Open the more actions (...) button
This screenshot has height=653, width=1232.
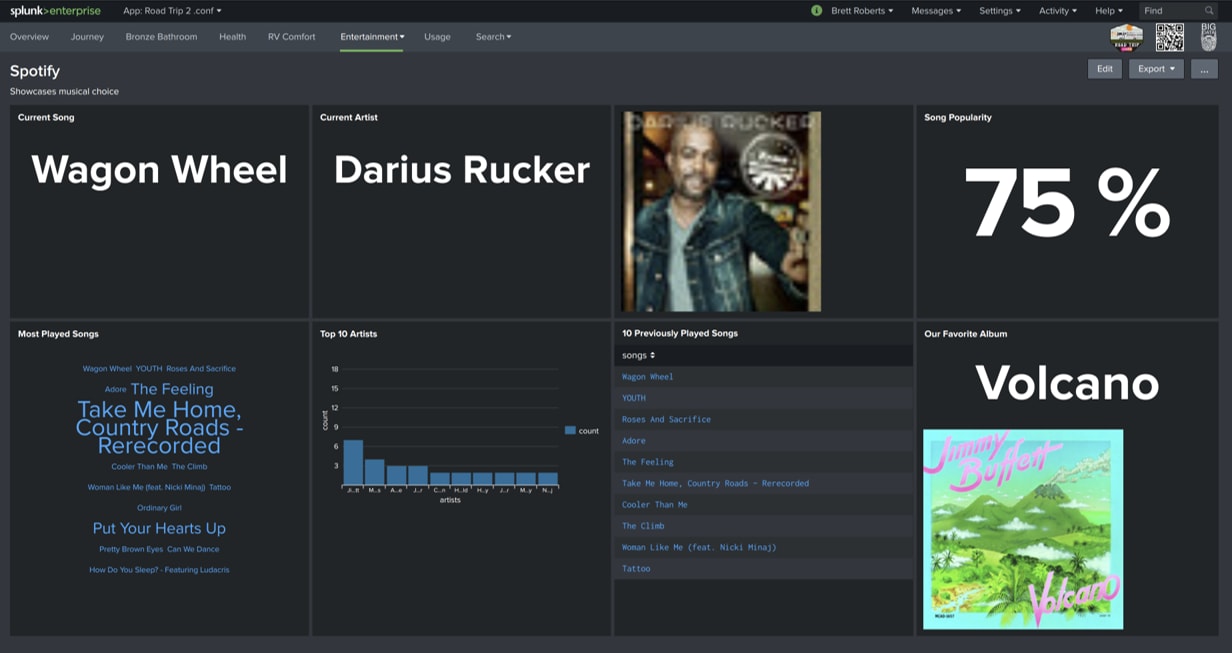coord(1204,69)
